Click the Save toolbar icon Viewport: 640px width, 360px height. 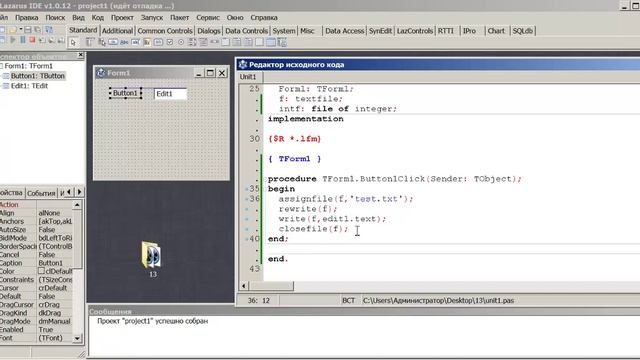28,30
